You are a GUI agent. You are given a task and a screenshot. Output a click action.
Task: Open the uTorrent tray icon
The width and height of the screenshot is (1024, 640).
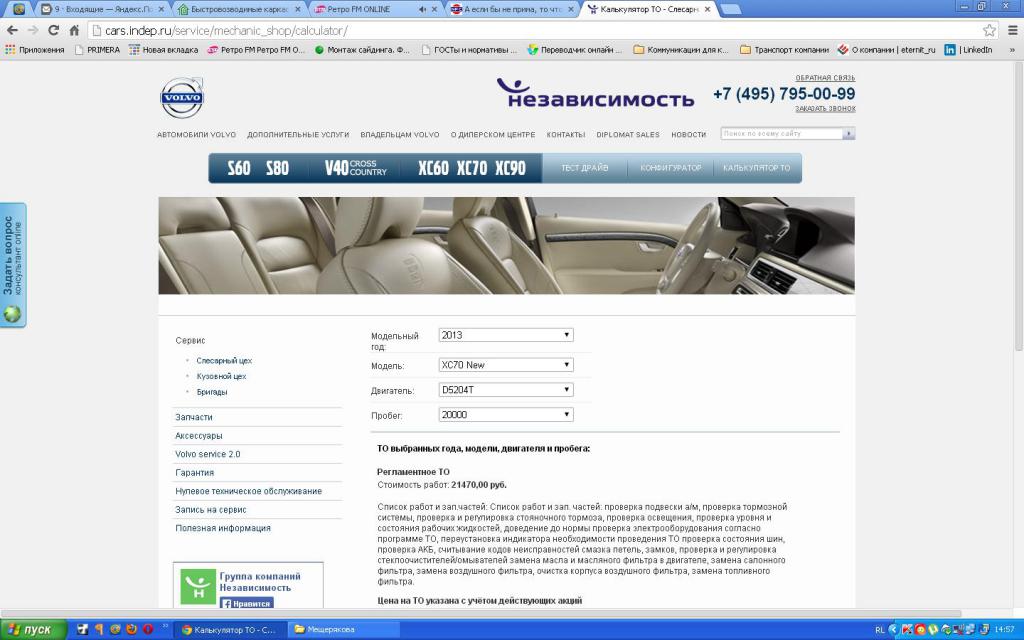(933, 630)
